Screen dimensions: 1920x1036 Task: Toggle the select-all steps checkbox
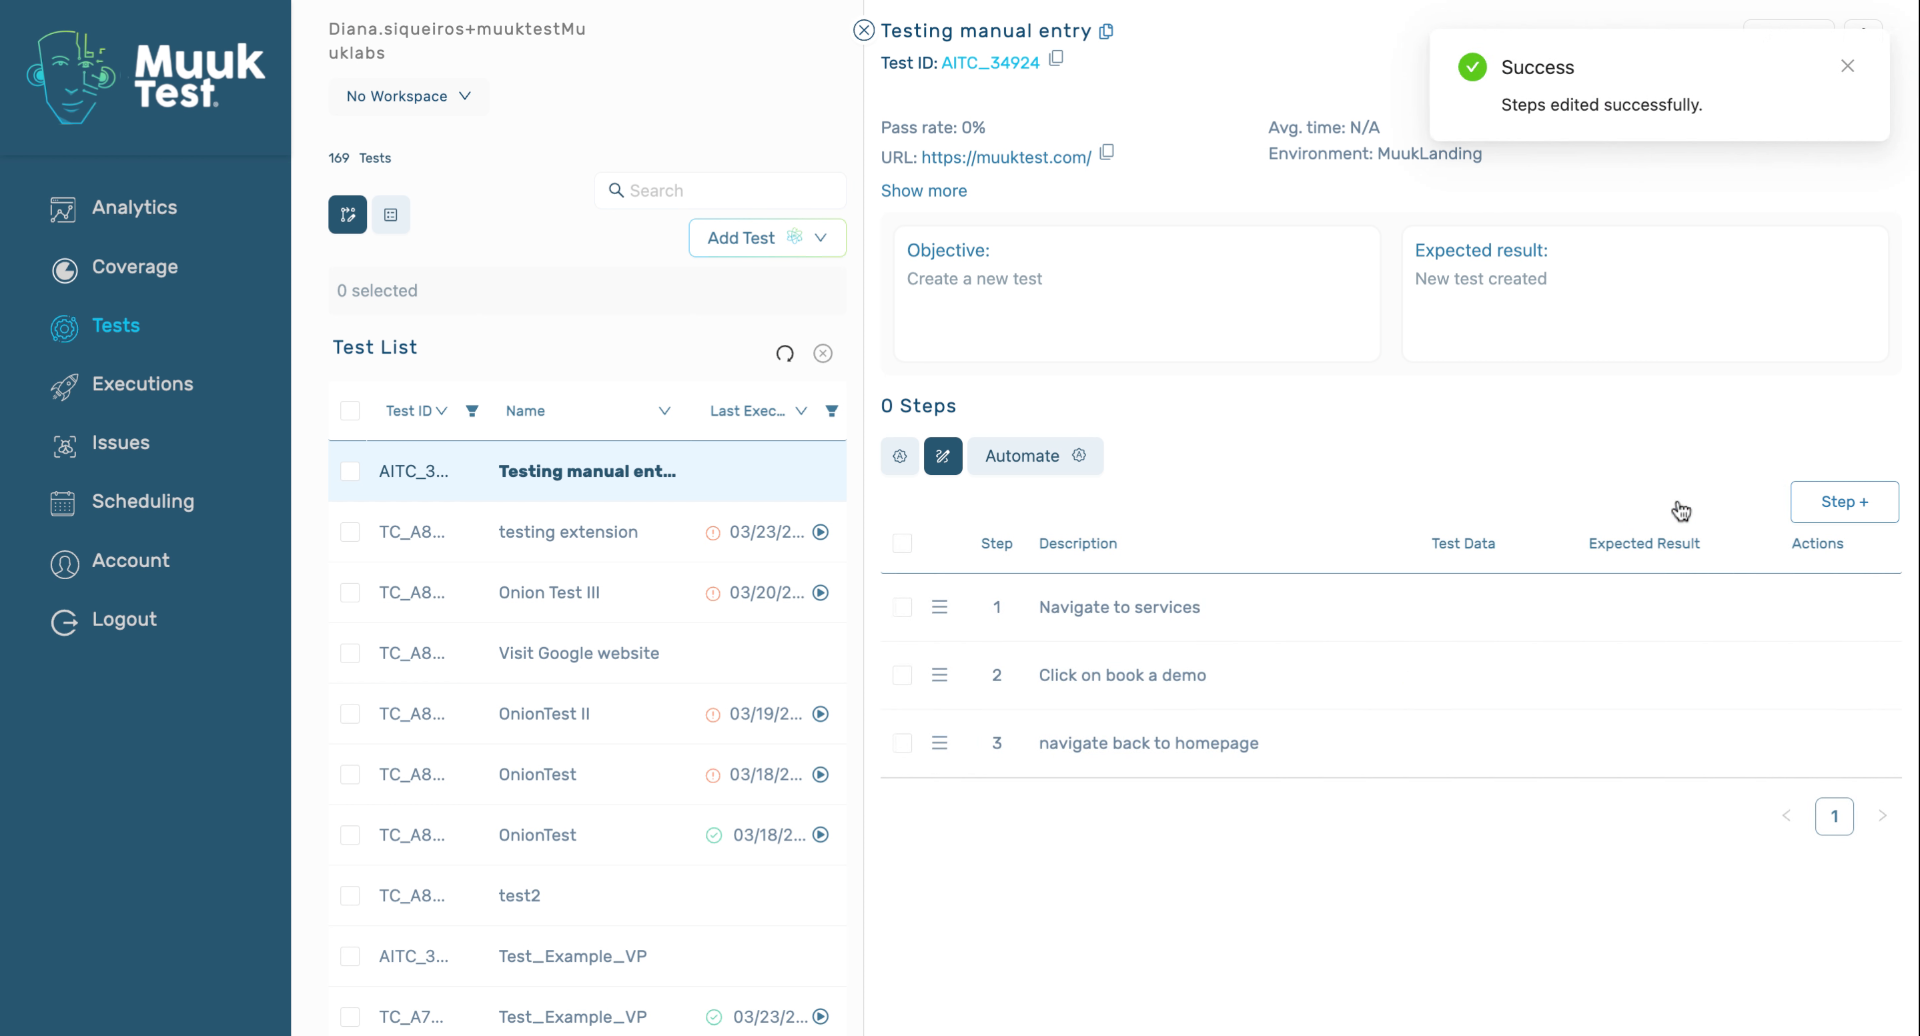click(902, 544)
